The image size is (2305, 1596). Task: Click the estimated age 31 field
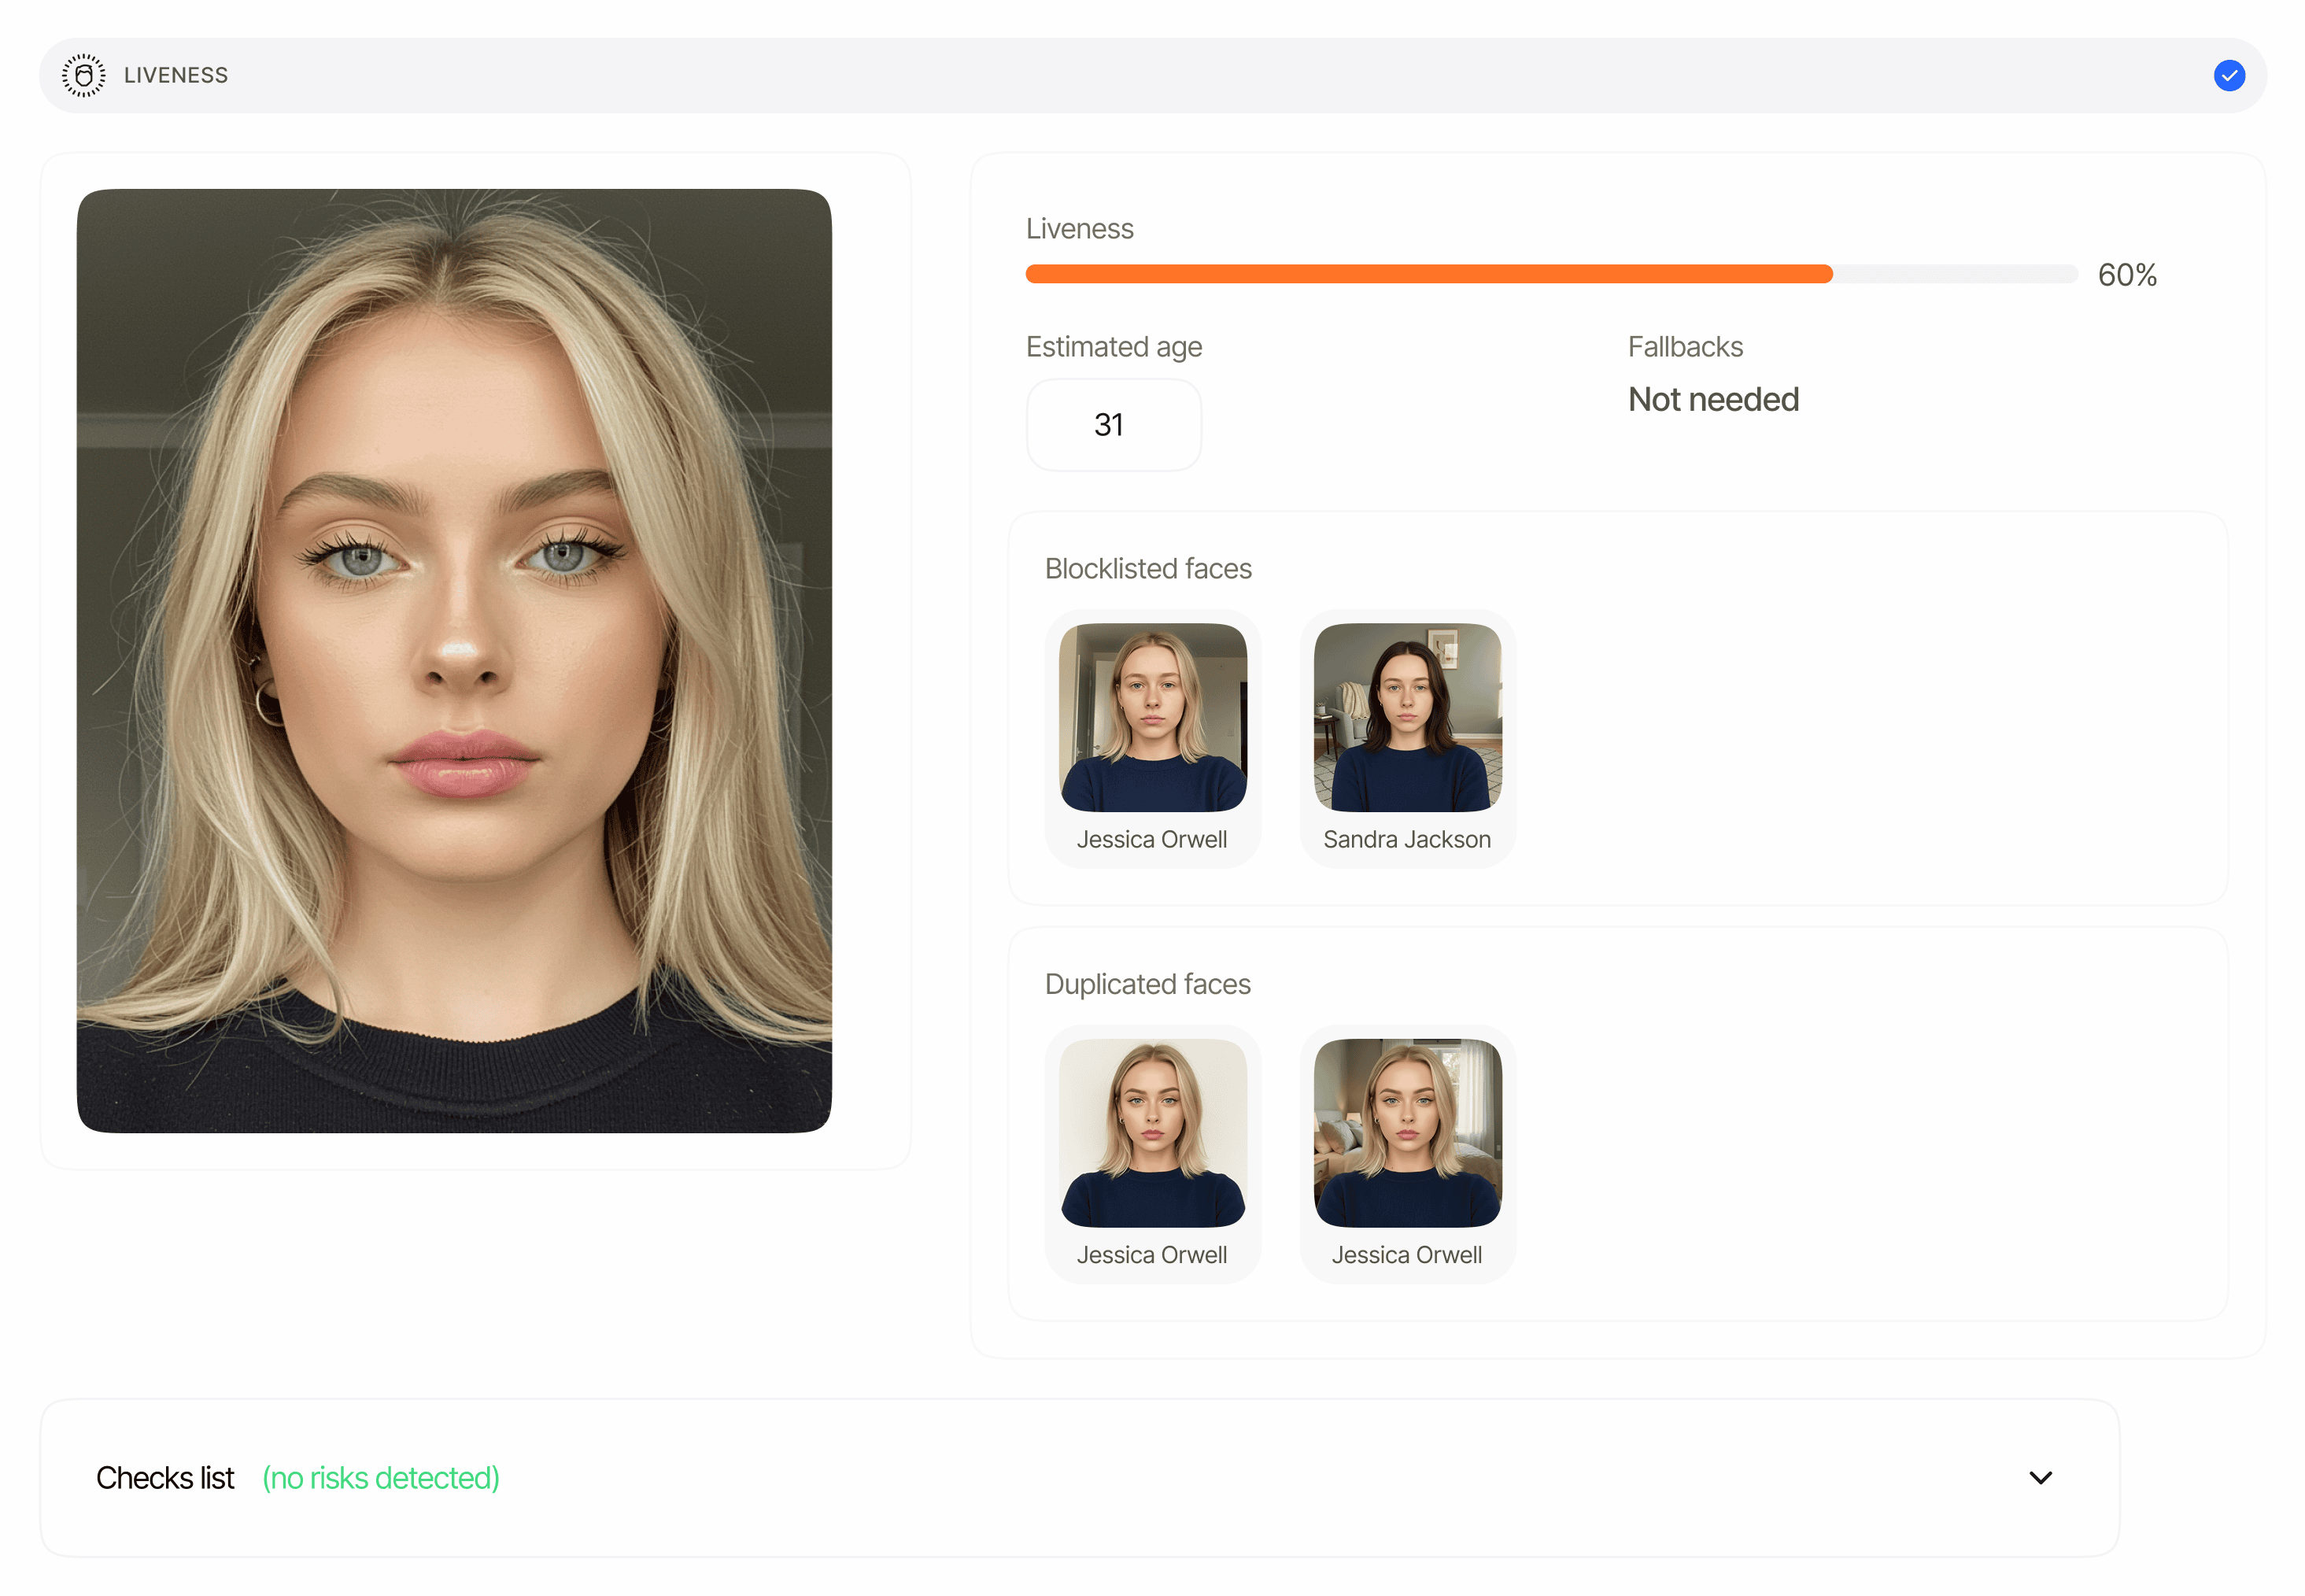(x=1112, y=425)
